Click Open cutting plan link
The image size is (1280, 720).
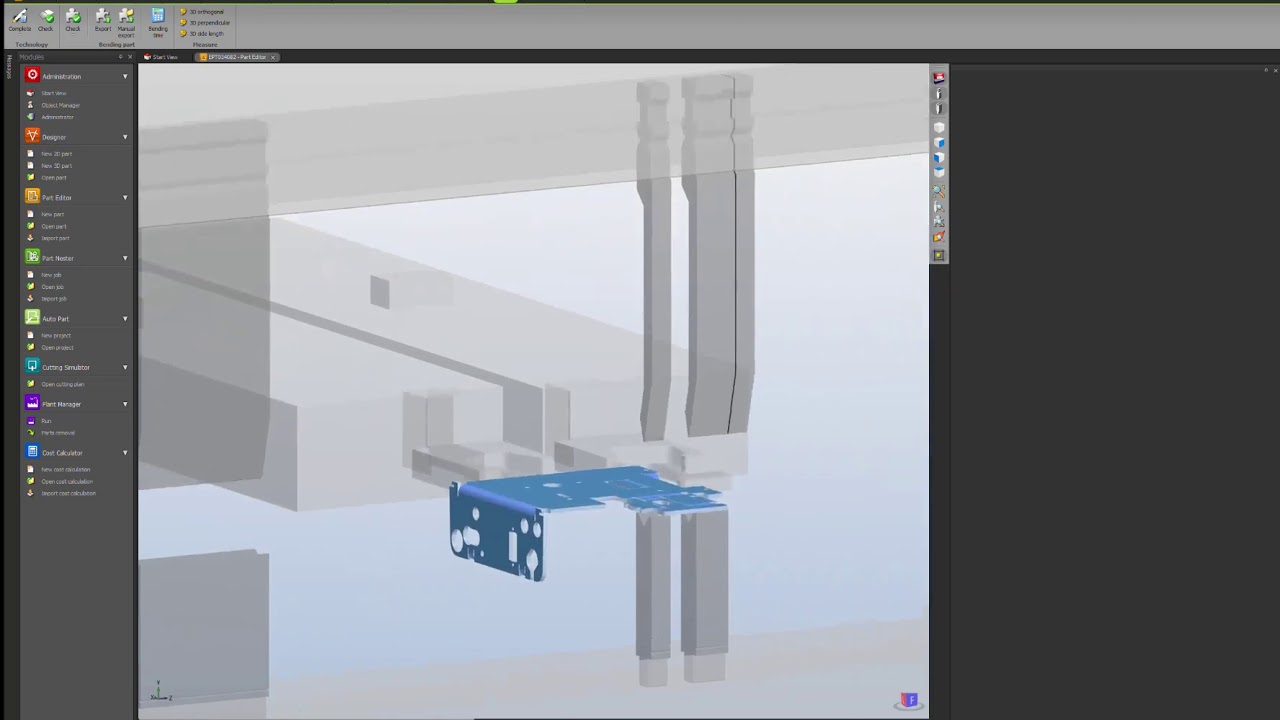pyautogui.click(x=62, y=384)
